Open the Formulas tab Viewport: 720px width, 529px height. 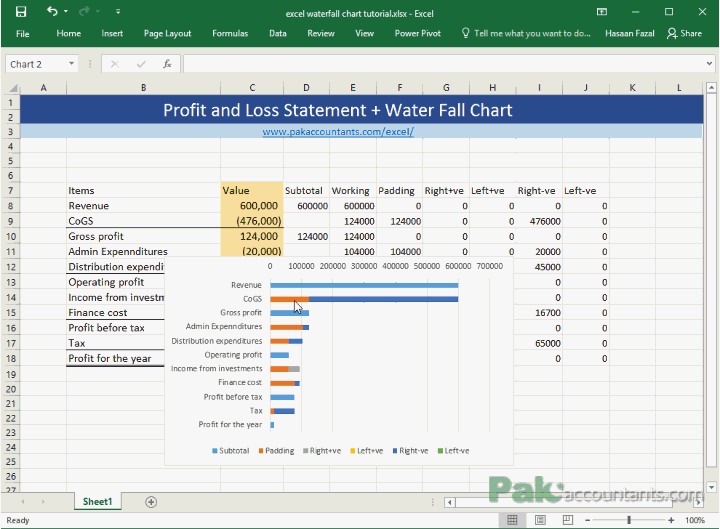tap(230, 33)
